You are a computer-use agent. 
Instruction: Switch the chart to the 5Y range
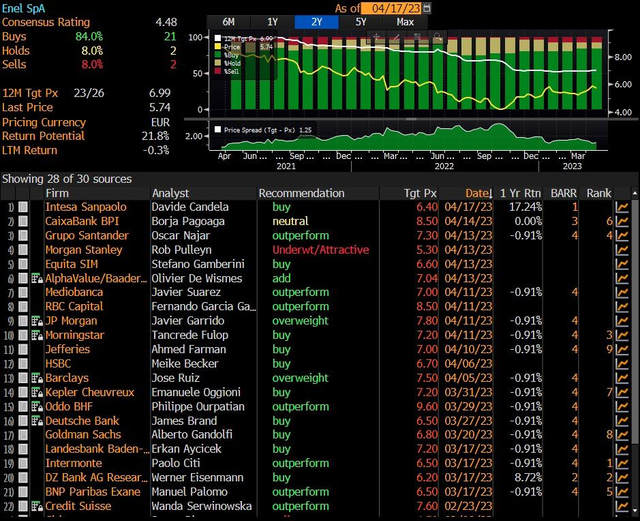[x=361, y=22]
